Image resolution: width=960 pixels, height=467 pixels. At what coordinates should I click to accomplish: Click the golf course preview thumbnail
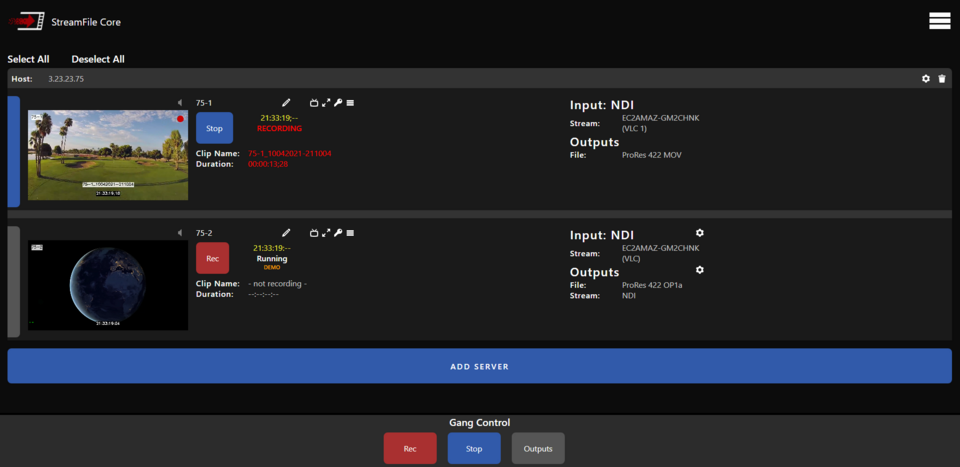coord(107,155)
